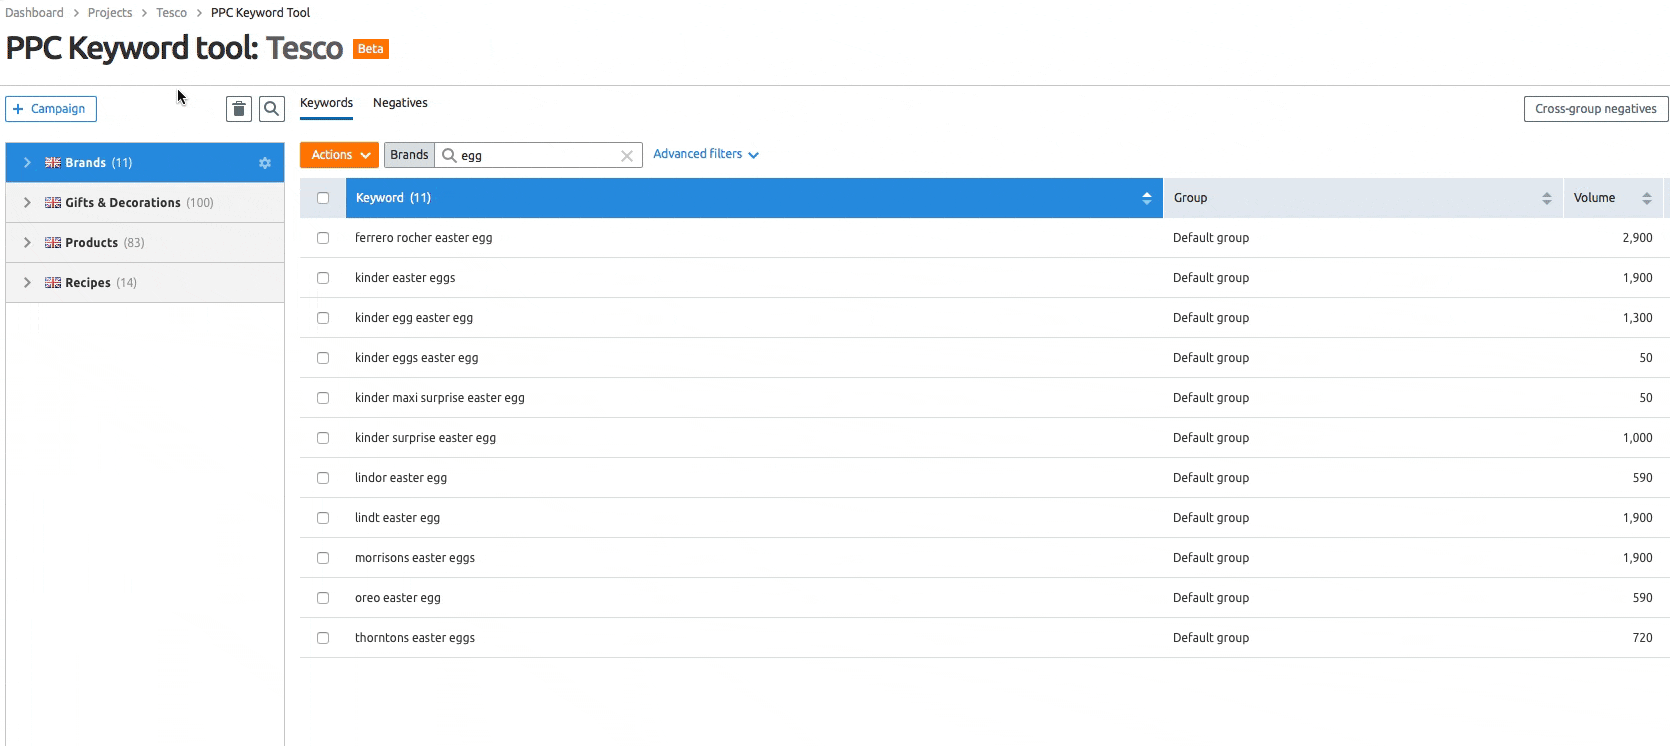Screen dimensions: 1670x746
Task: Click volume value 1,000
Action: click(x=1637, y=438)
